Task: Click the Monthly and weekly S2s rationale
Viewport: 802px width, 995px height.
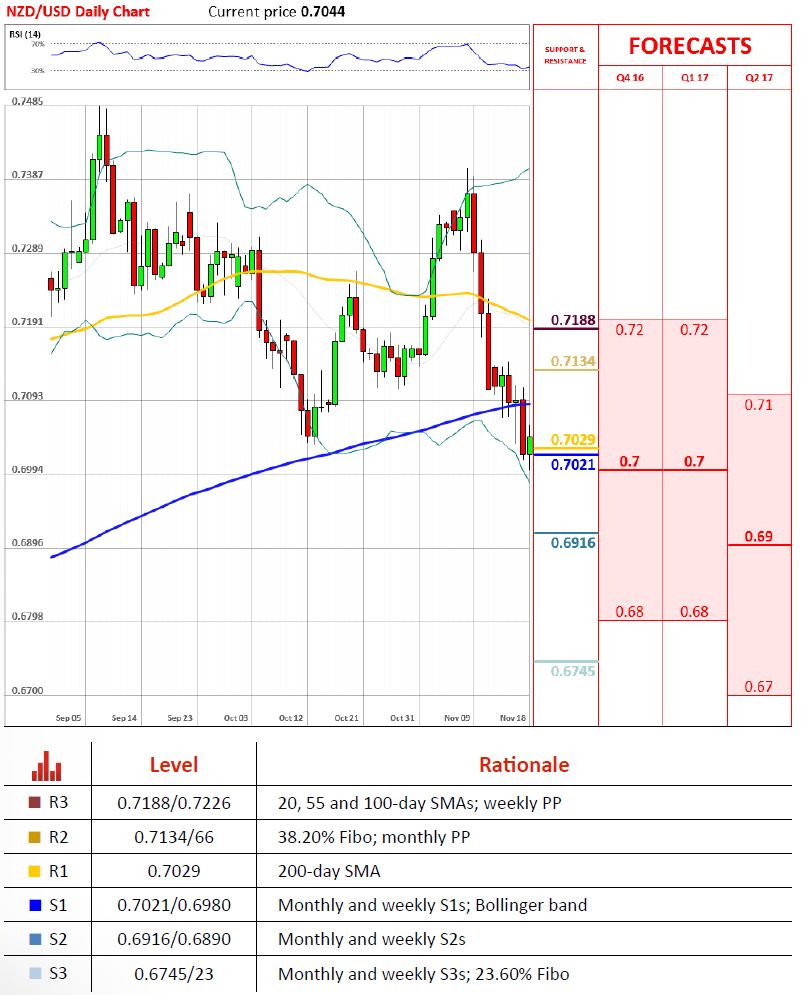Action: 371,939
